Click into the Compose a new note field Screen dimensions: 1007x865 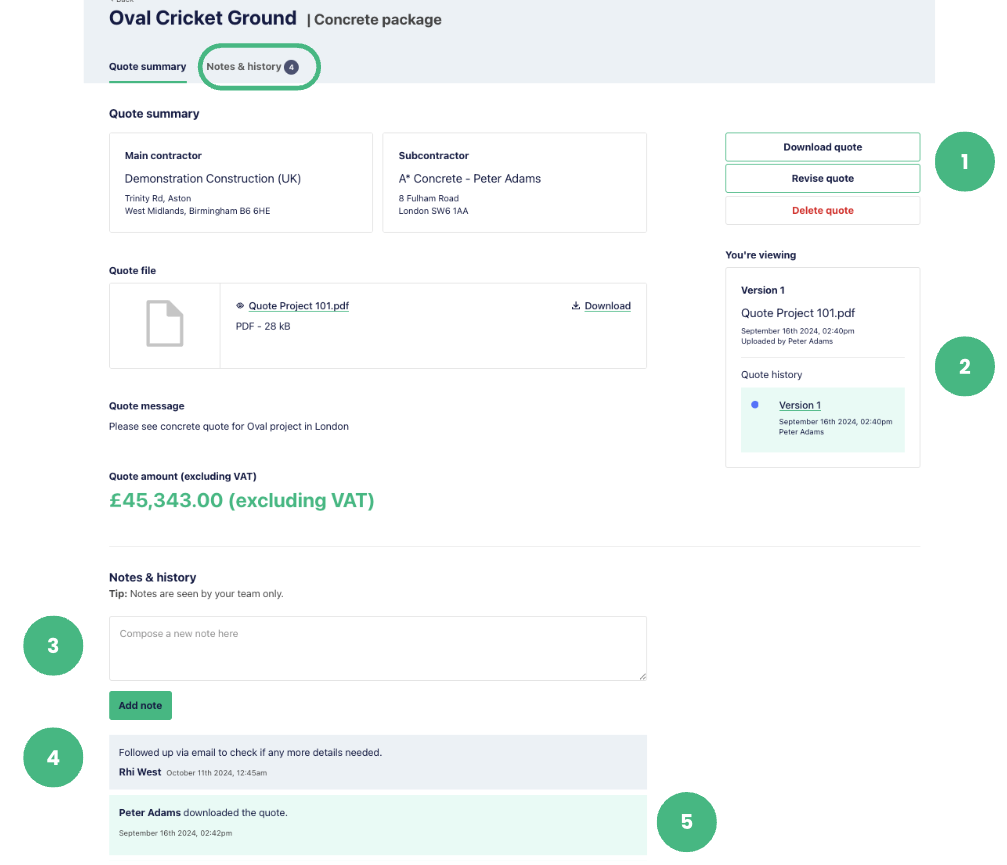click(x=378, y=649)
